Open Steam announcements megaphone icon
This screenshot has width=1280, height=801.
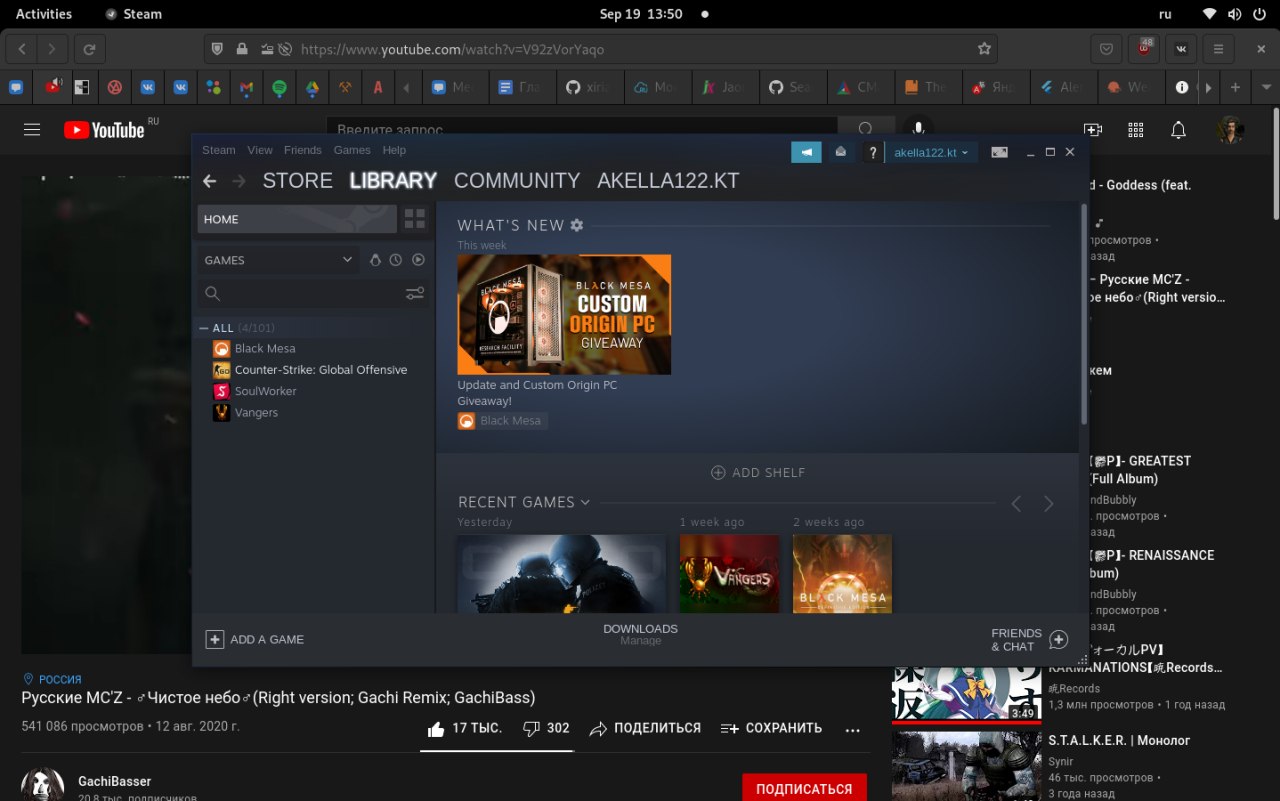(806, 152)
